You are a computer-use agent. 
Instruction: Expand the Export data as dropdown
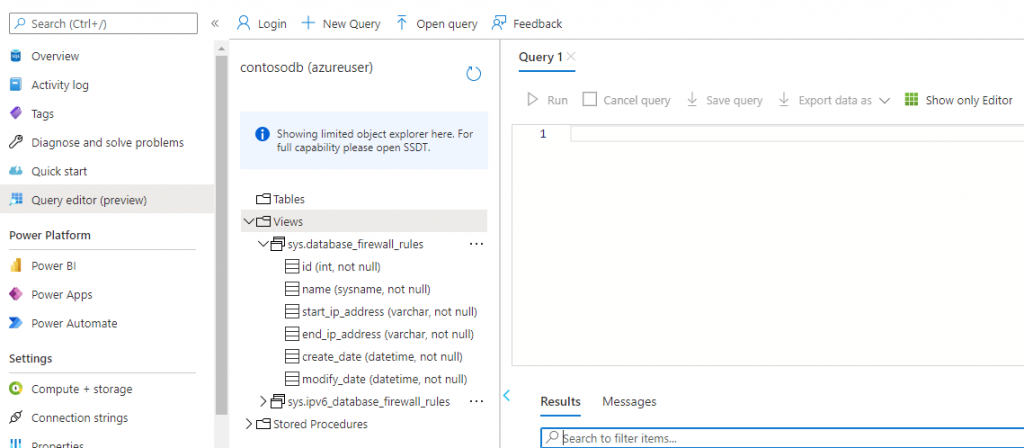(x=884, y=101)
